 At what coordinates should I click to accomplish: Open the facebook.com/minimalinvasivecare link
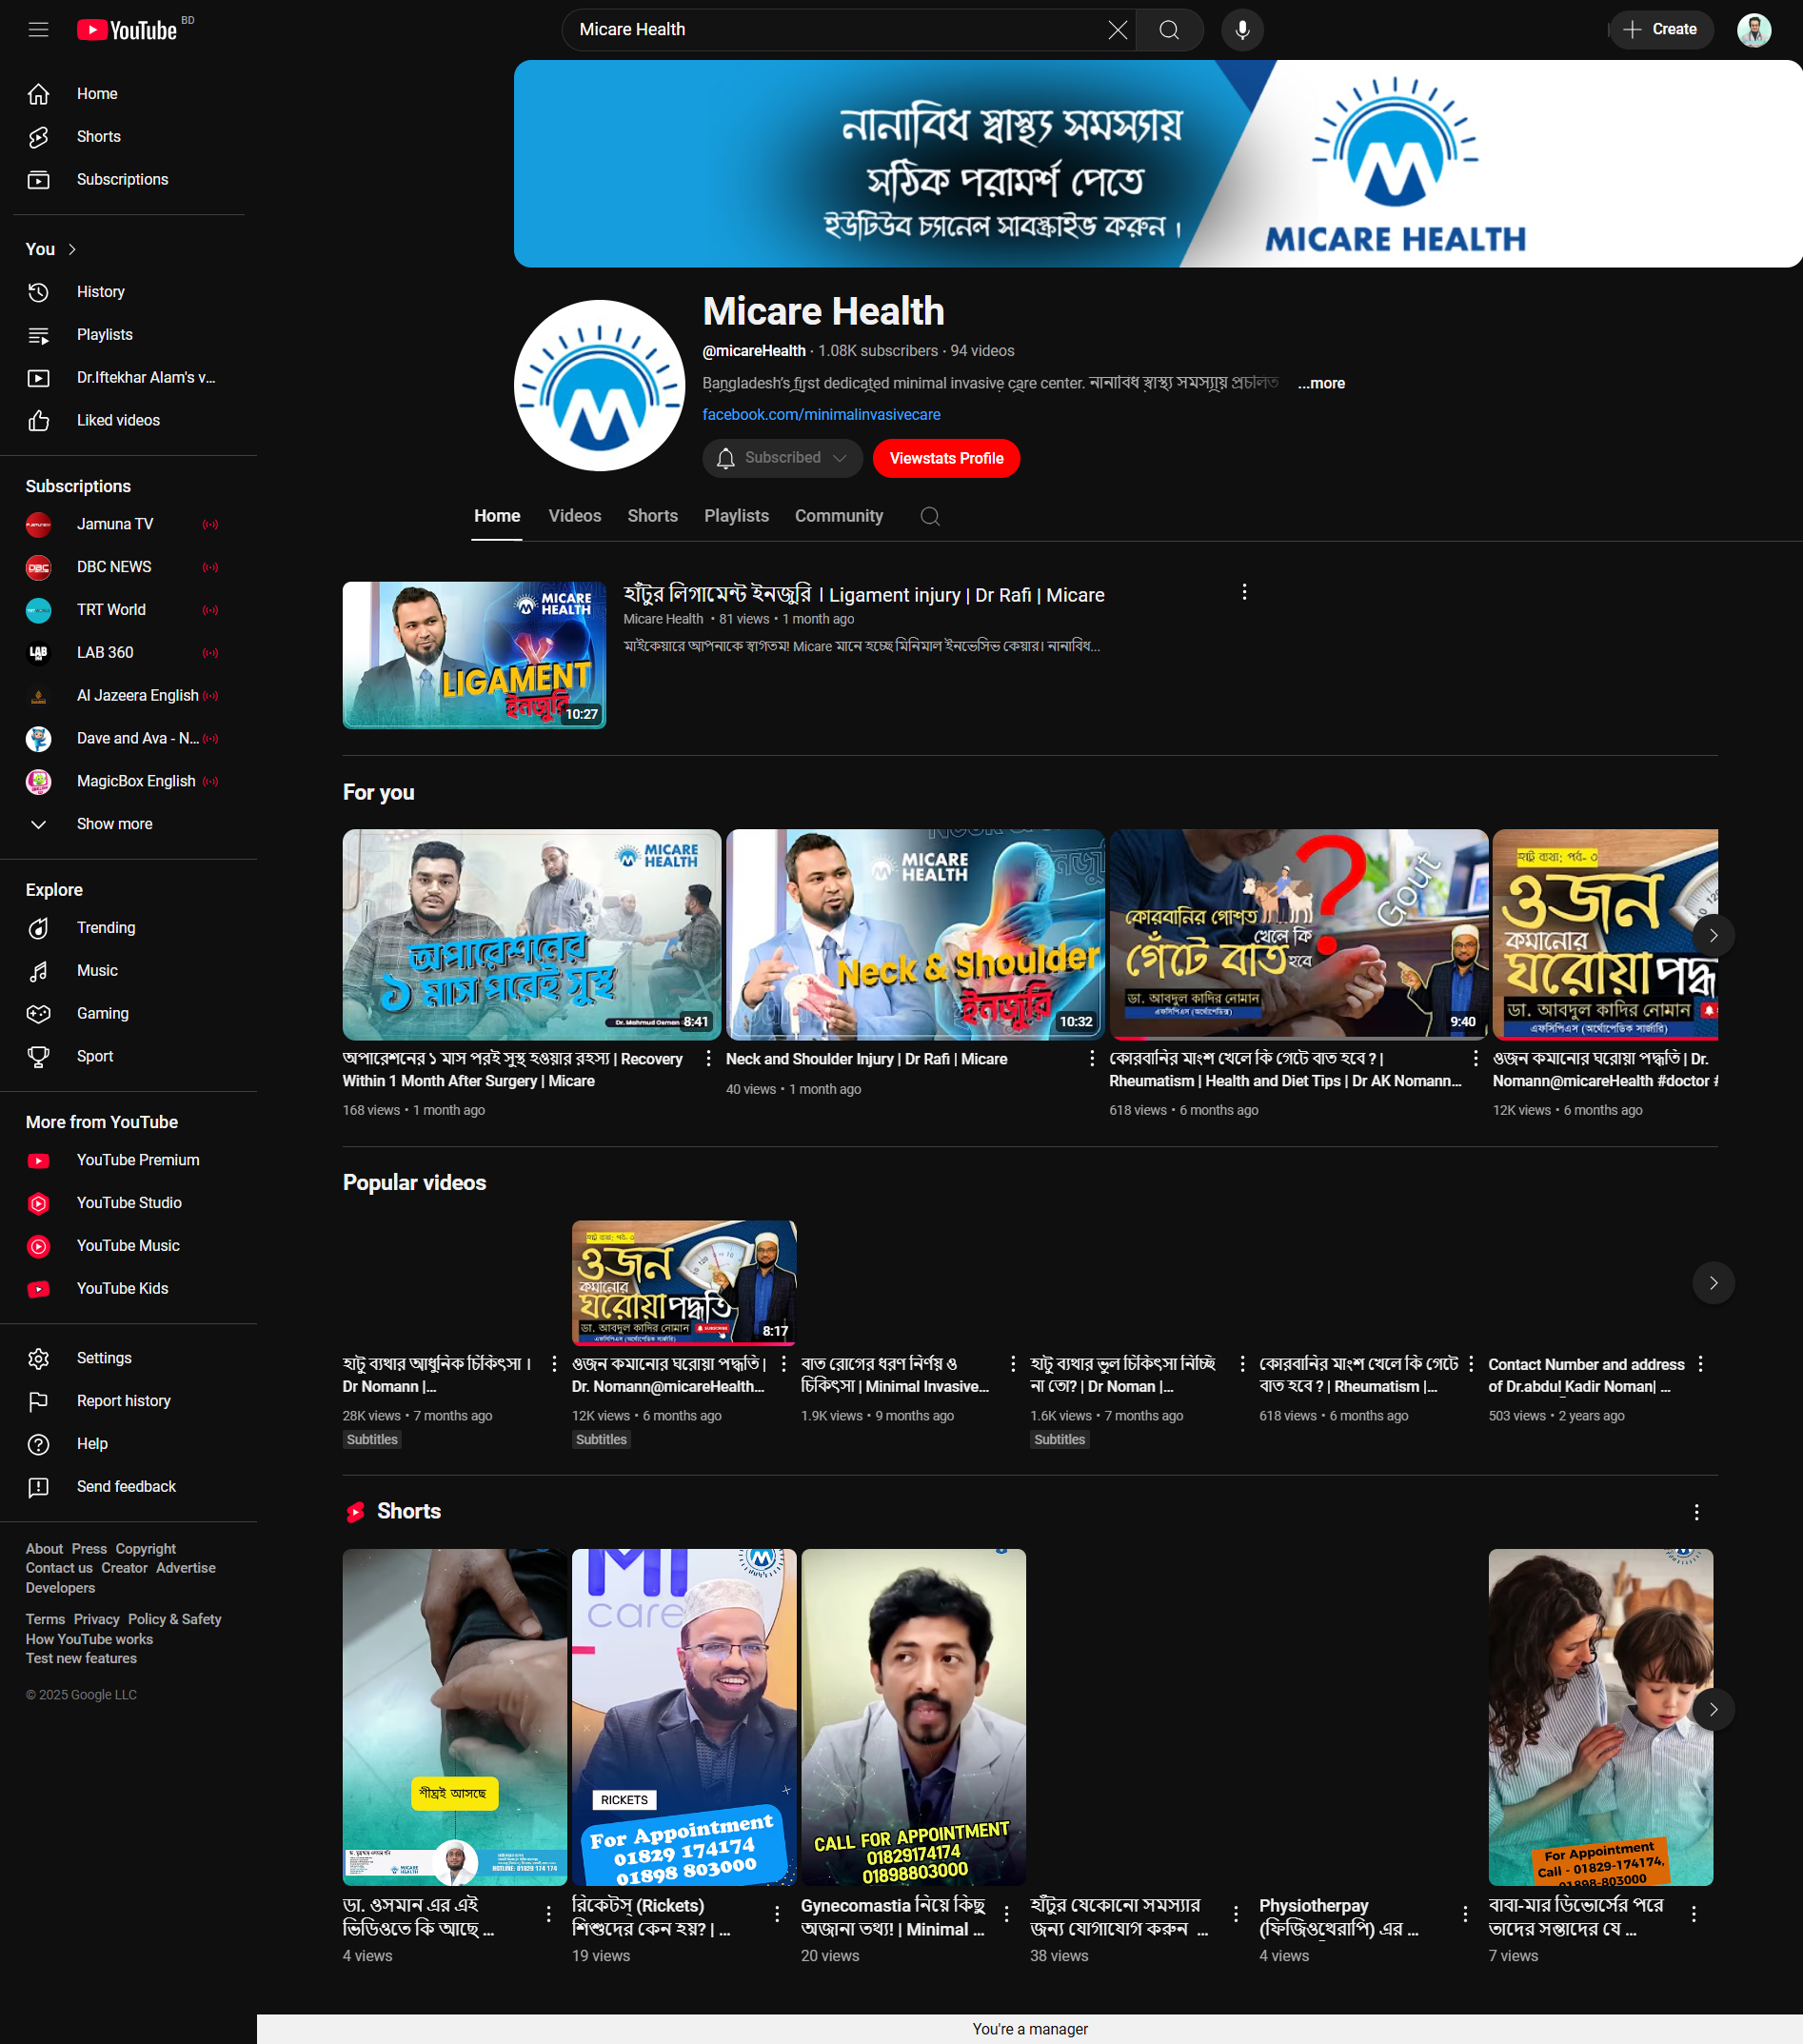(x=821, y=415)
